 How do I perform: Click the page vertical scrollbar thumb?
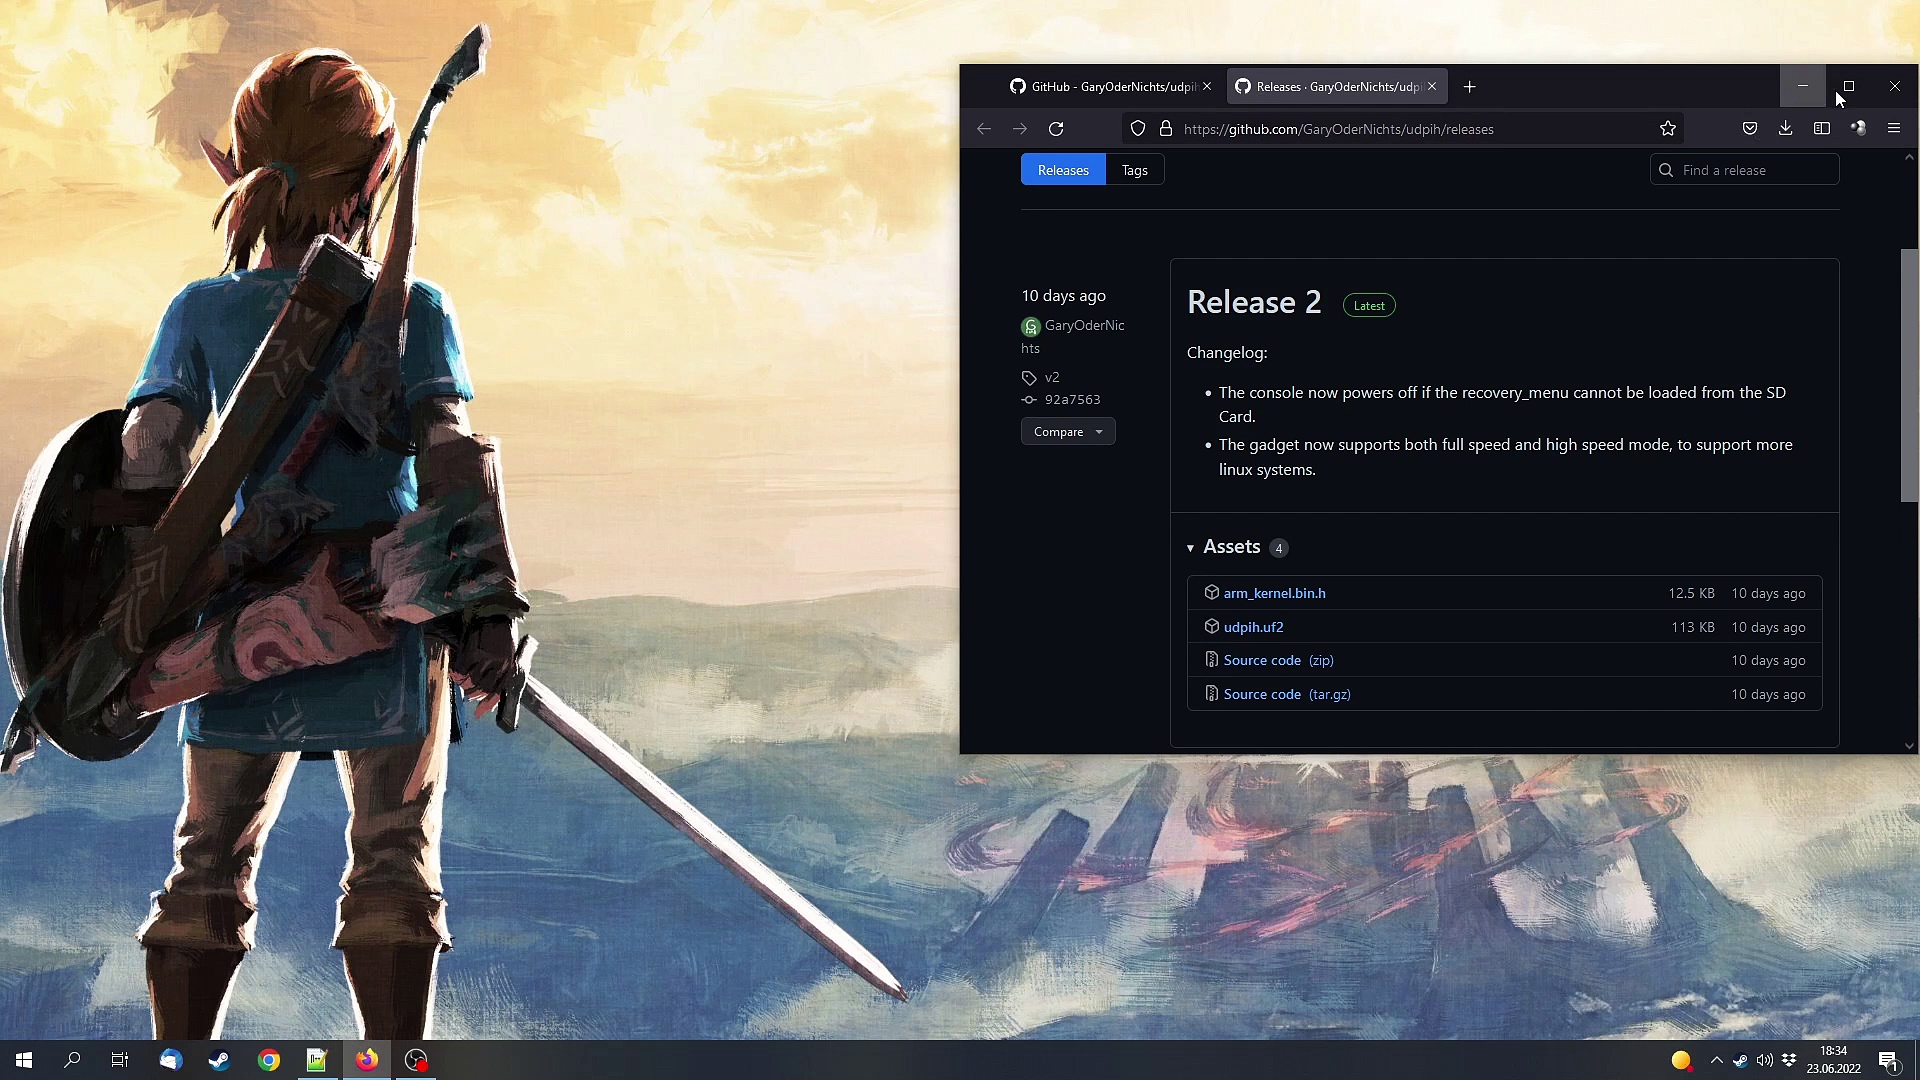tap(1908, 375)
